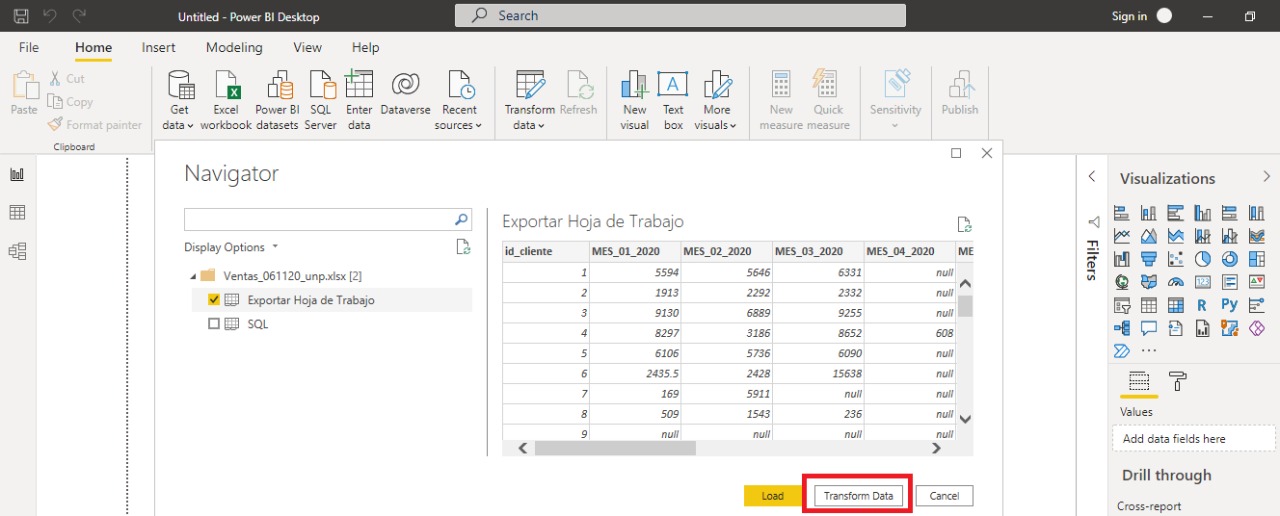1280x516 pixels.
Task: Switch to Report view in left sidebar
Action: tap(17, 174)
